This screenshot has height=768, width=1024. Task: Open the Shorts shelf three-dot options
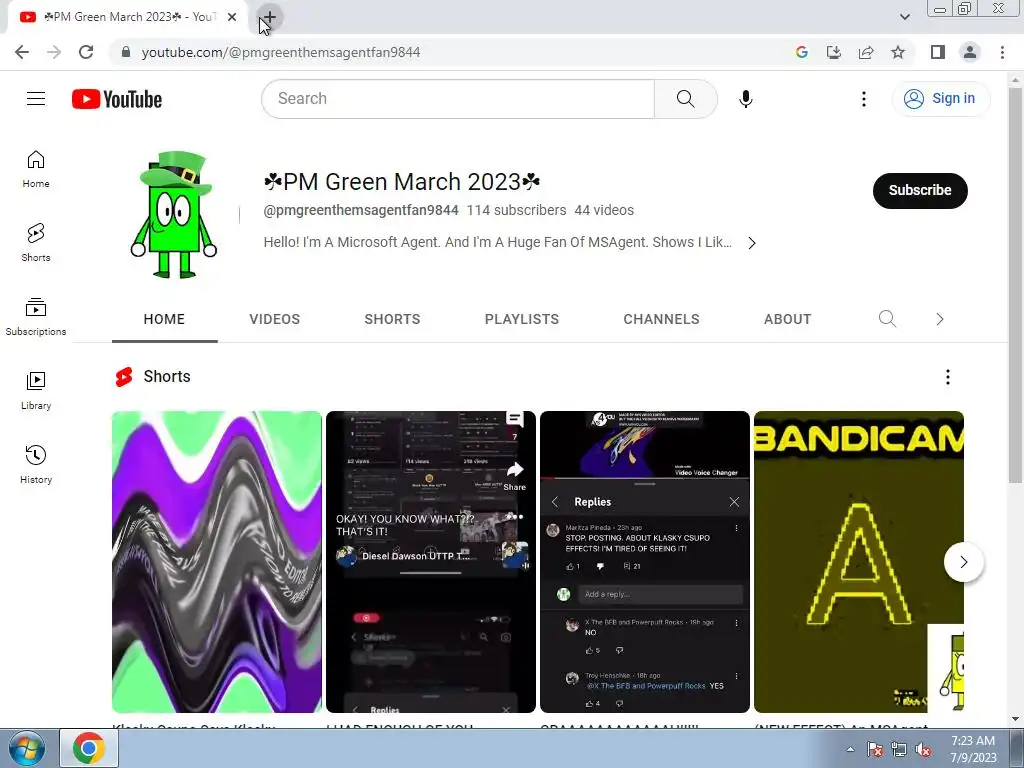[x=948, y=377]
